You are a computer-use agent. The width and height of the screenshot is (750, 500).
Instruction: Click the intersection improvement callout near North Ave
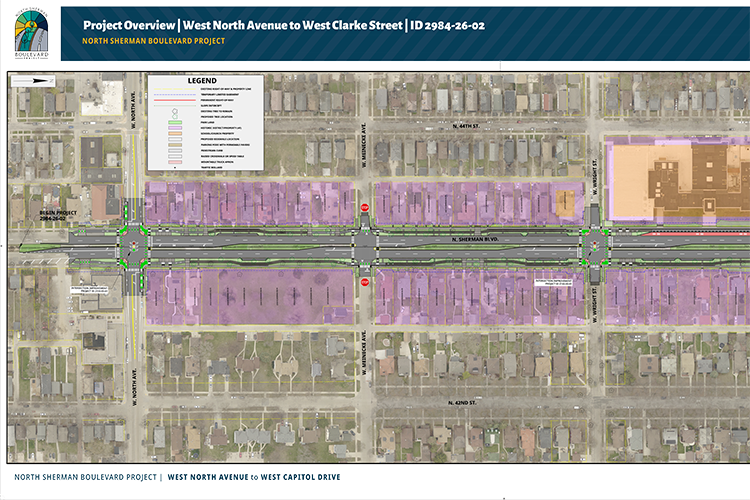point(89,289)
